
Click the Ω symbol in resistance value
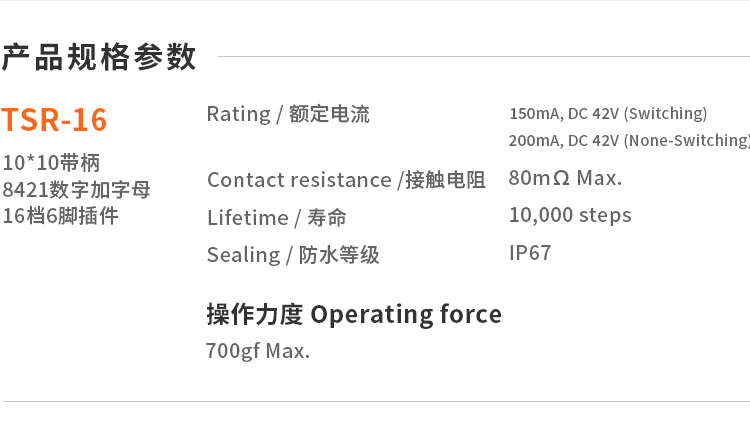(x=561, y=179)
